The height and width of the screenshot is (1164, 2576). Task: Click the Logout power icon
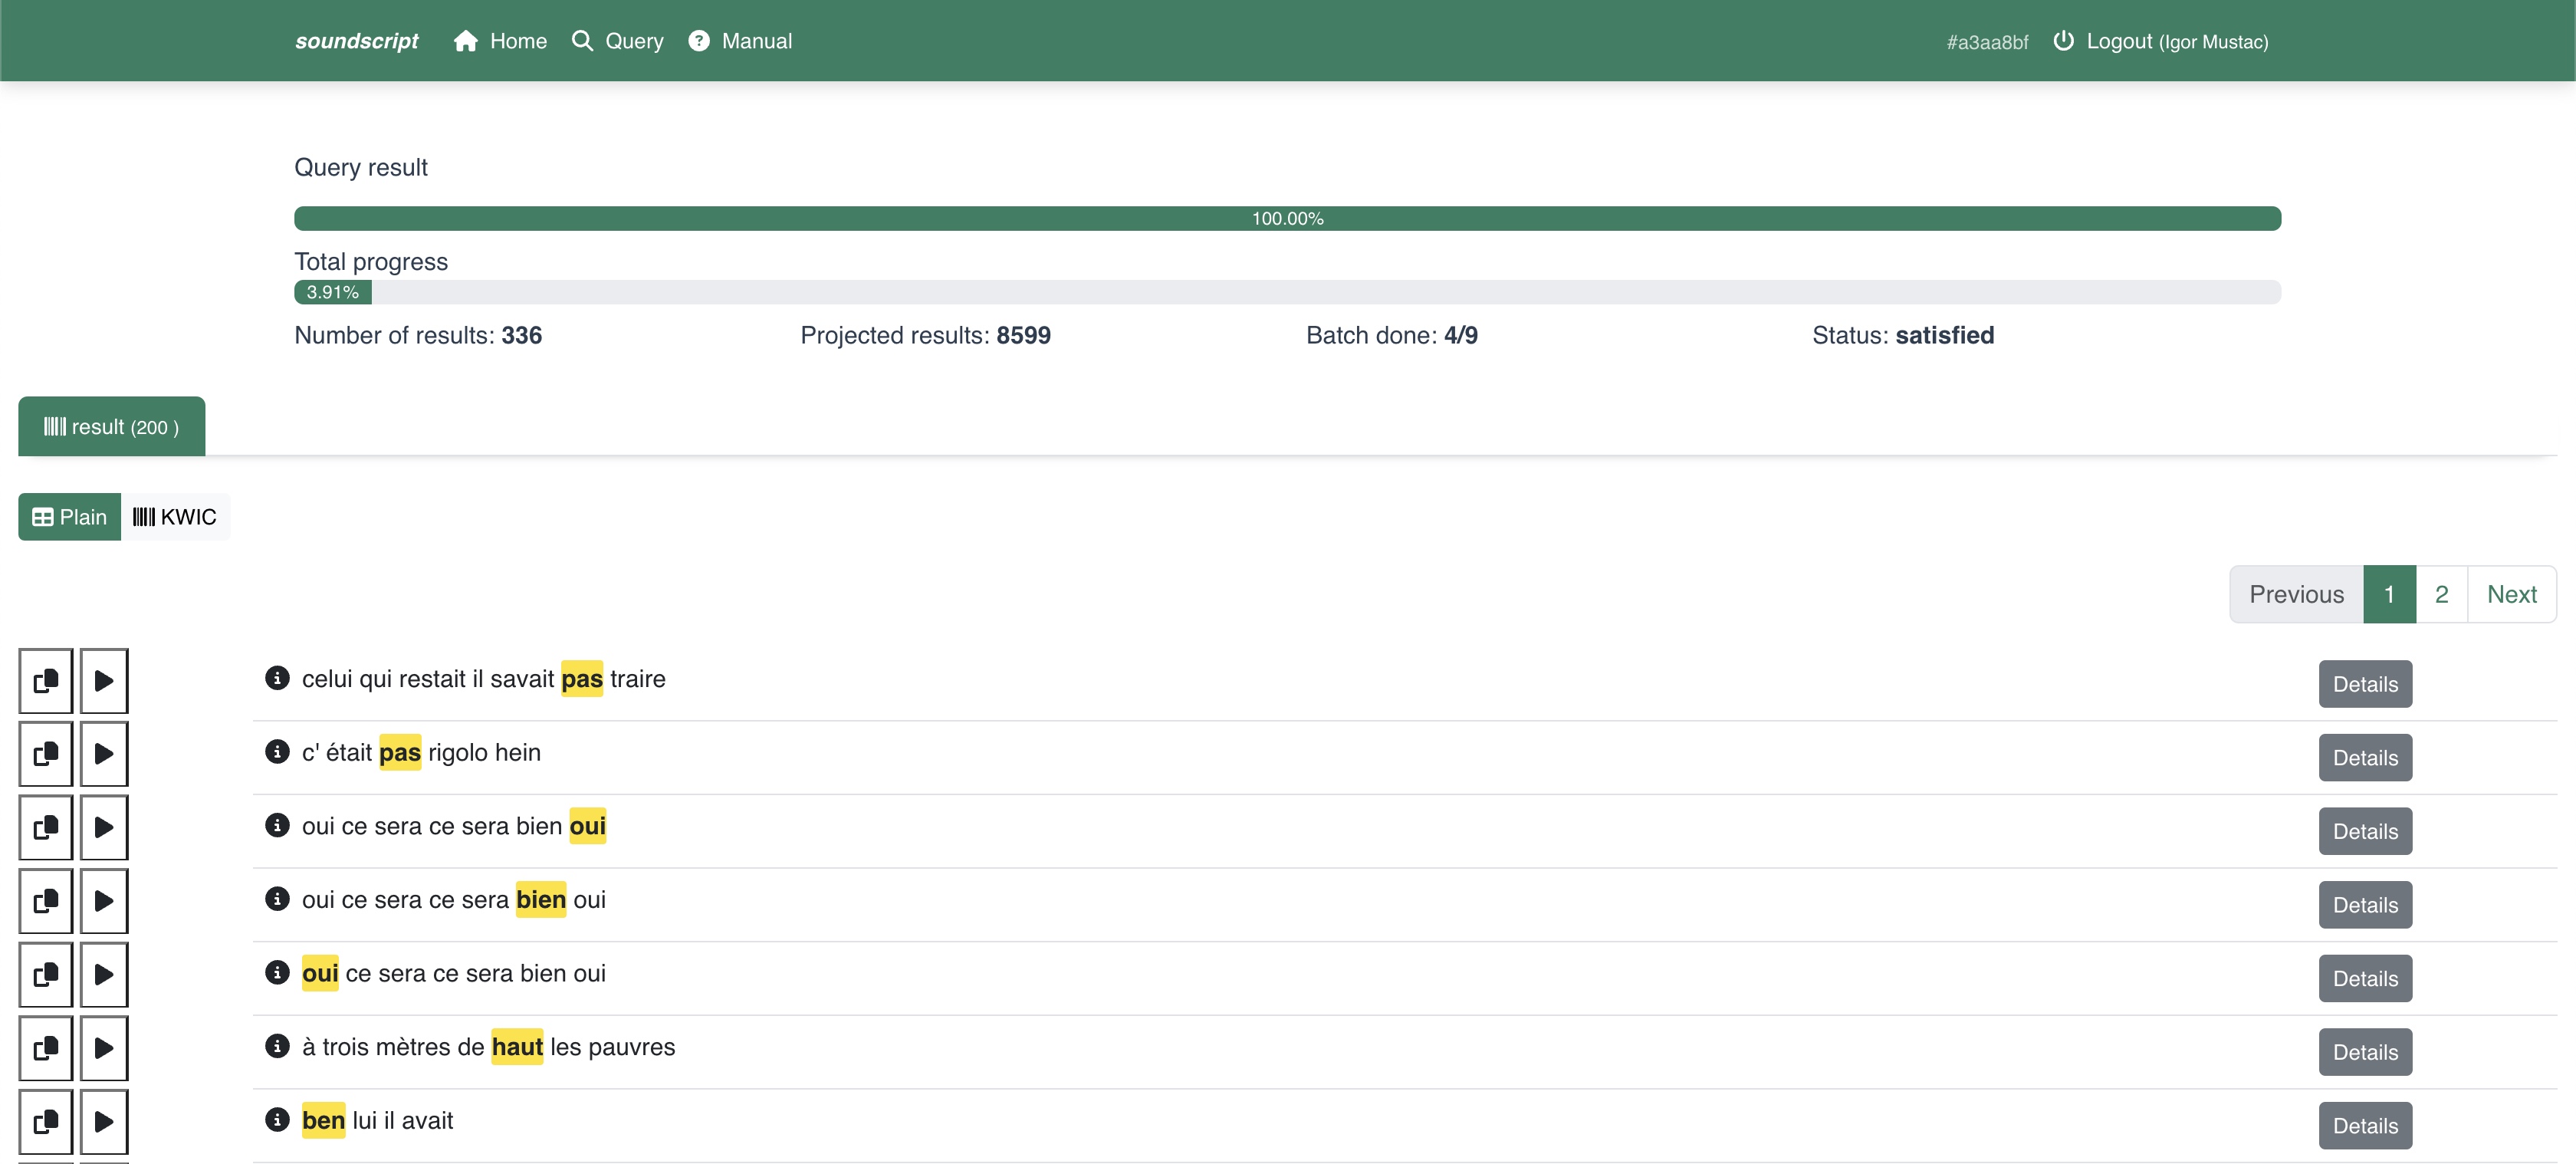coord(2063,41)
